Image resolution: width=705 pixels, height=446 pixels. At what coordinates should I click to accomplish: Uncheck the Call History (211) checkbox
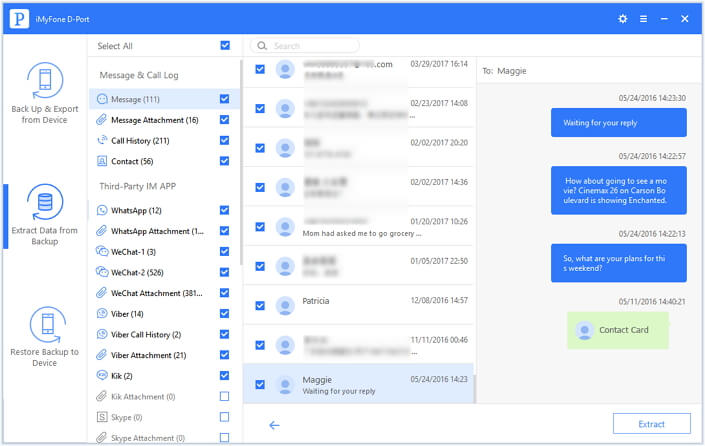click(x=224, y=140)
